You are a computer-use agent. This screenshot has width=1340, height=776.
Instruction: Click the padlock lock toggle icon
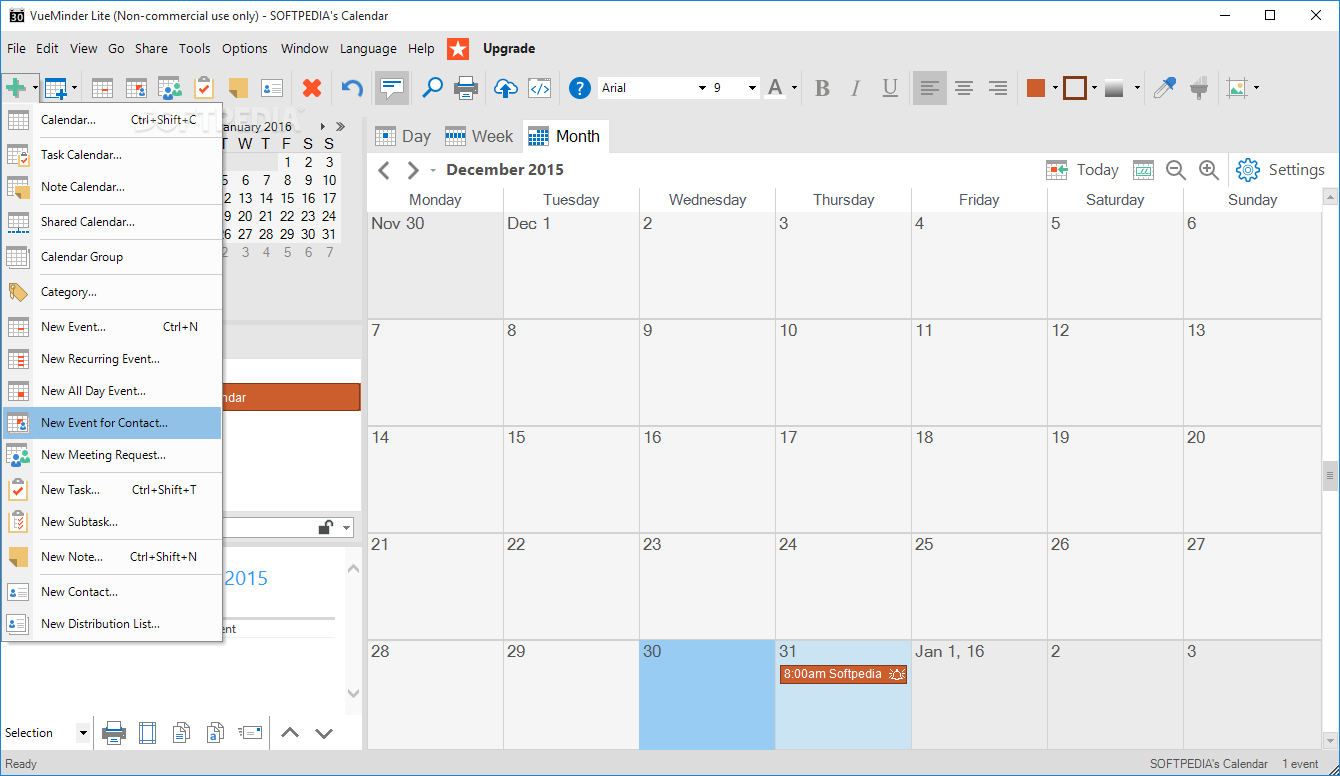point(326,527)
